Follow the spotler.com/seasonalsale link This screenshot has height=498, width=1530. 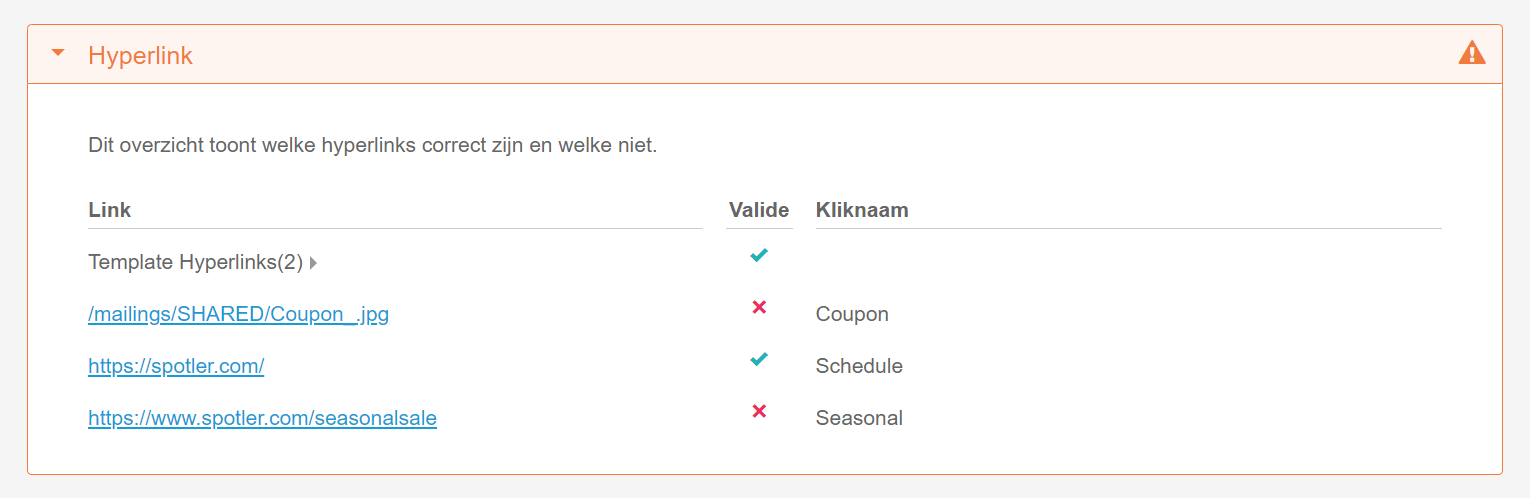pos(262,418)
